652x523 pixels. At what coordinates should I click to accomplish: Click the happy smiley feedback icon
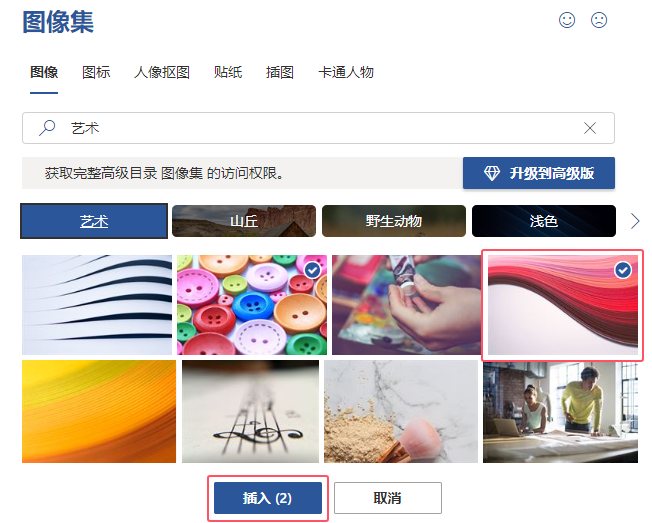pyautogui.click(x=567, y=20)
